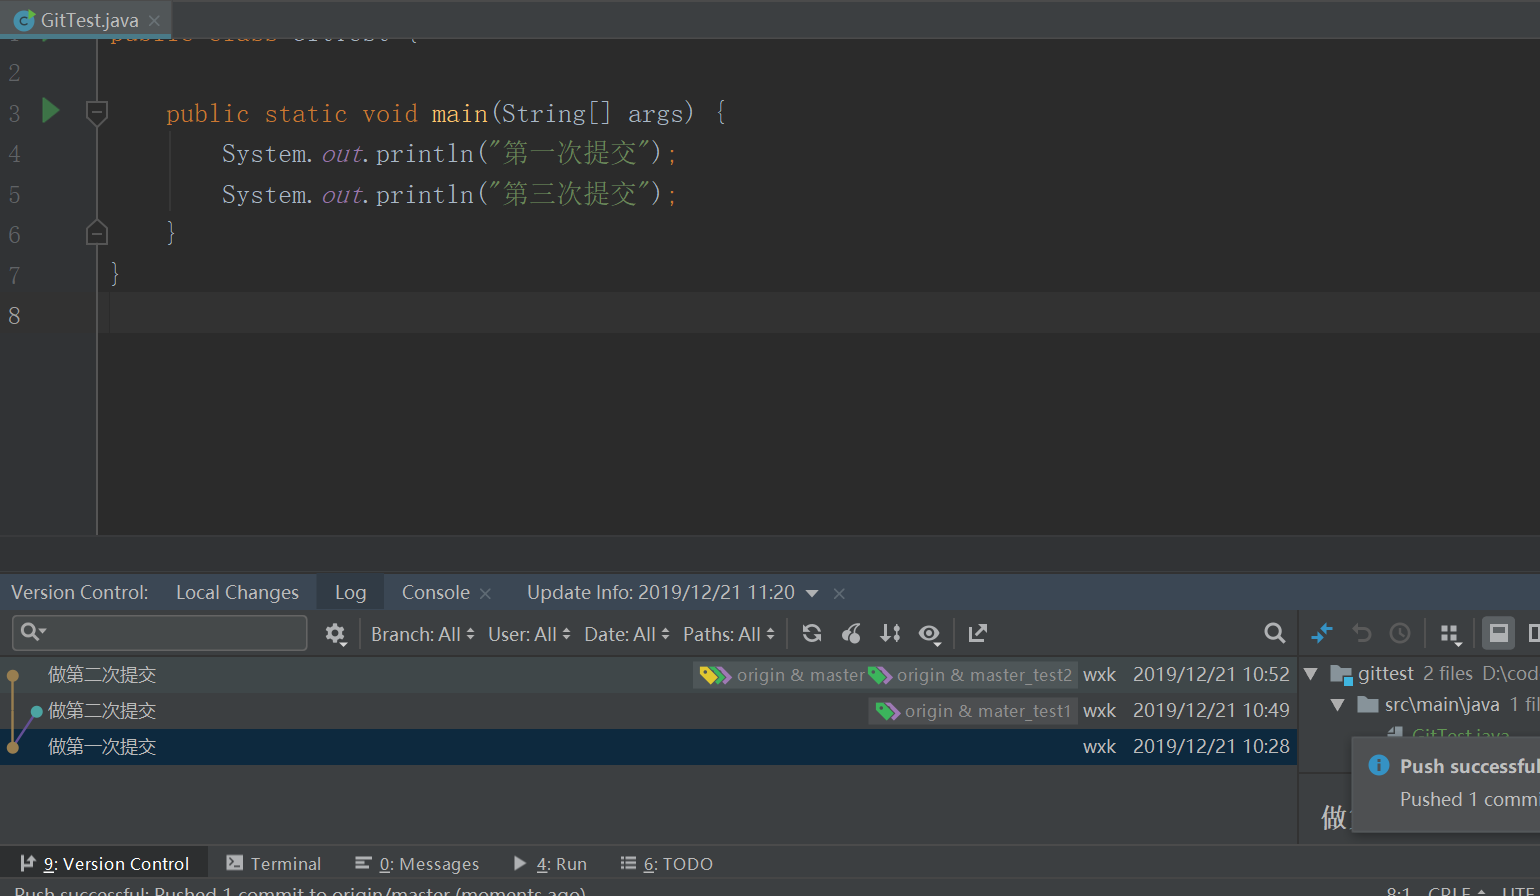
Task: Switch to the Log tab
Action: tap(350, 593)
